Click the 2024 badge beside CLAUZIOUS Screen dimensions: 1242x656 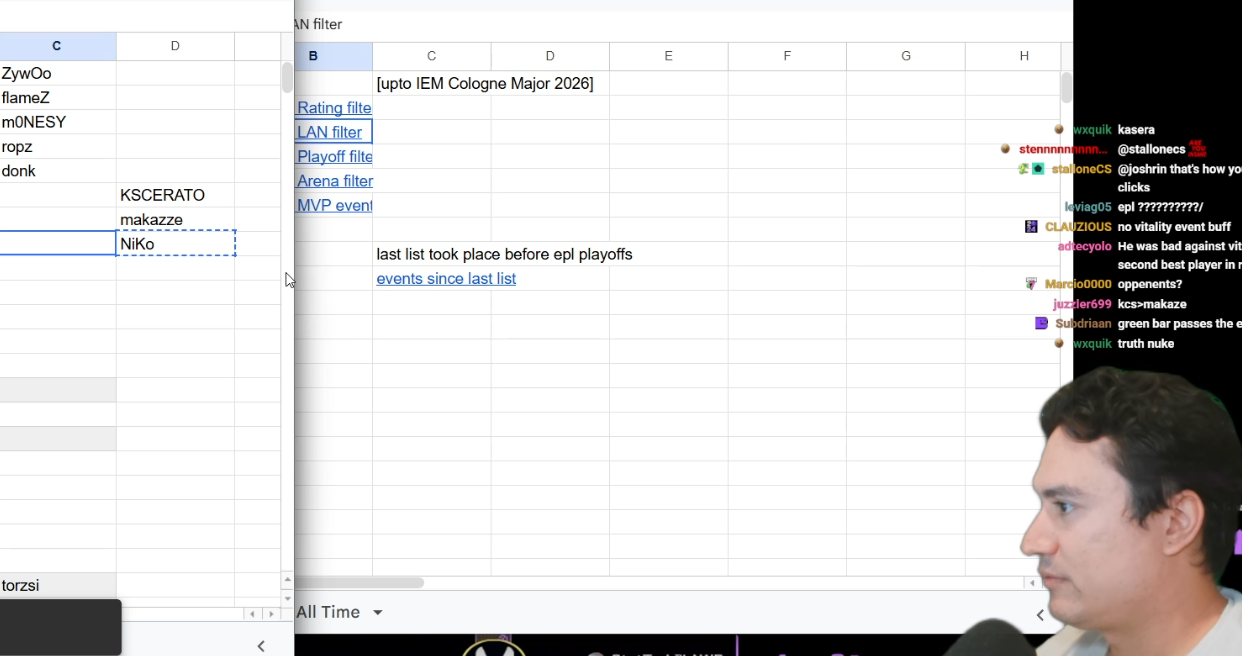click(1031, 227)
